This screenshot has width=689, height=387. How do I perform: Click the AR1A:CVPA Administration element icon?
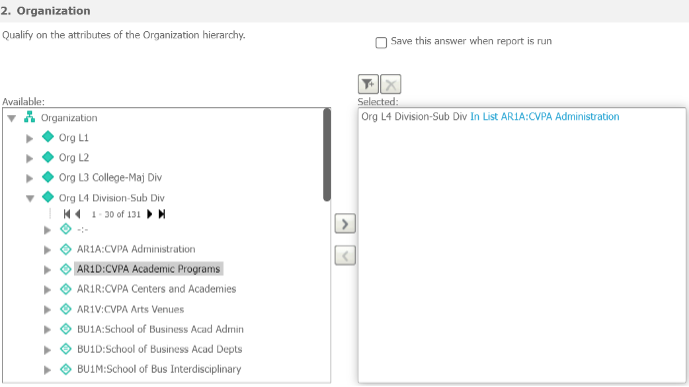click(x=65, y=249)
